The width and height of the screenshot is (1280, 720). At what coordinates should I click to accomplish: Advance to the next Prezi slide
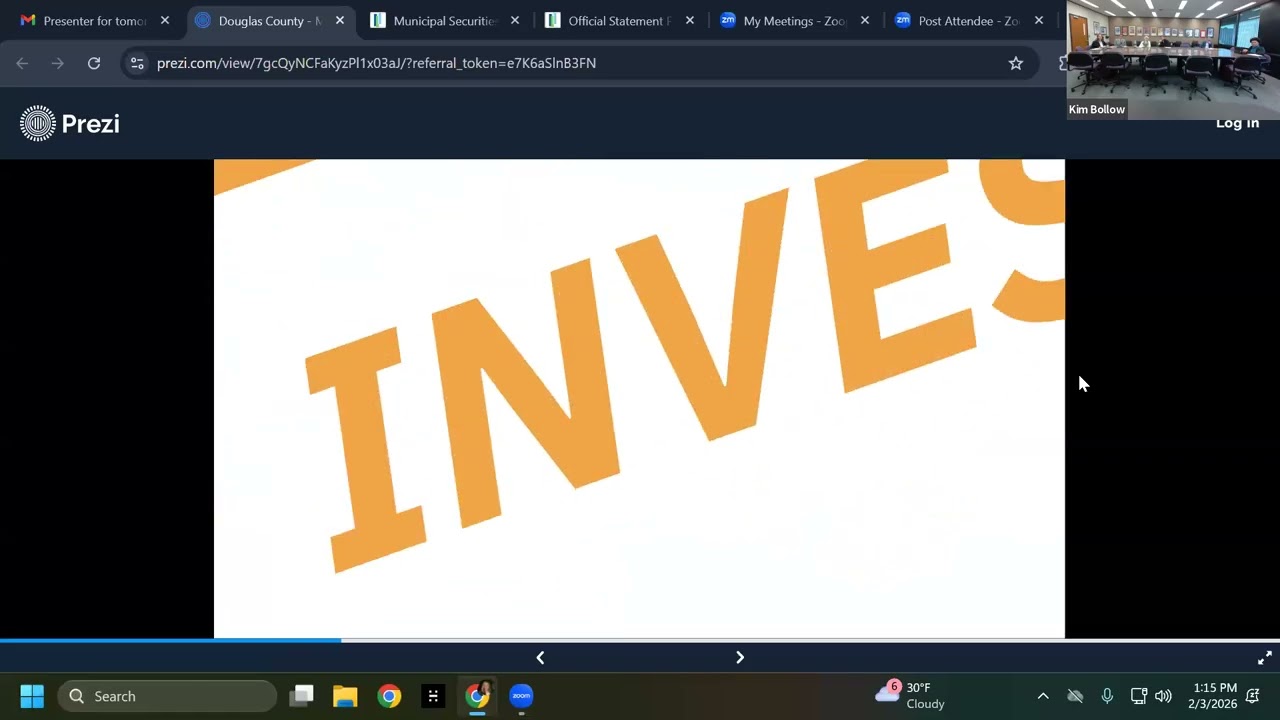740,657
